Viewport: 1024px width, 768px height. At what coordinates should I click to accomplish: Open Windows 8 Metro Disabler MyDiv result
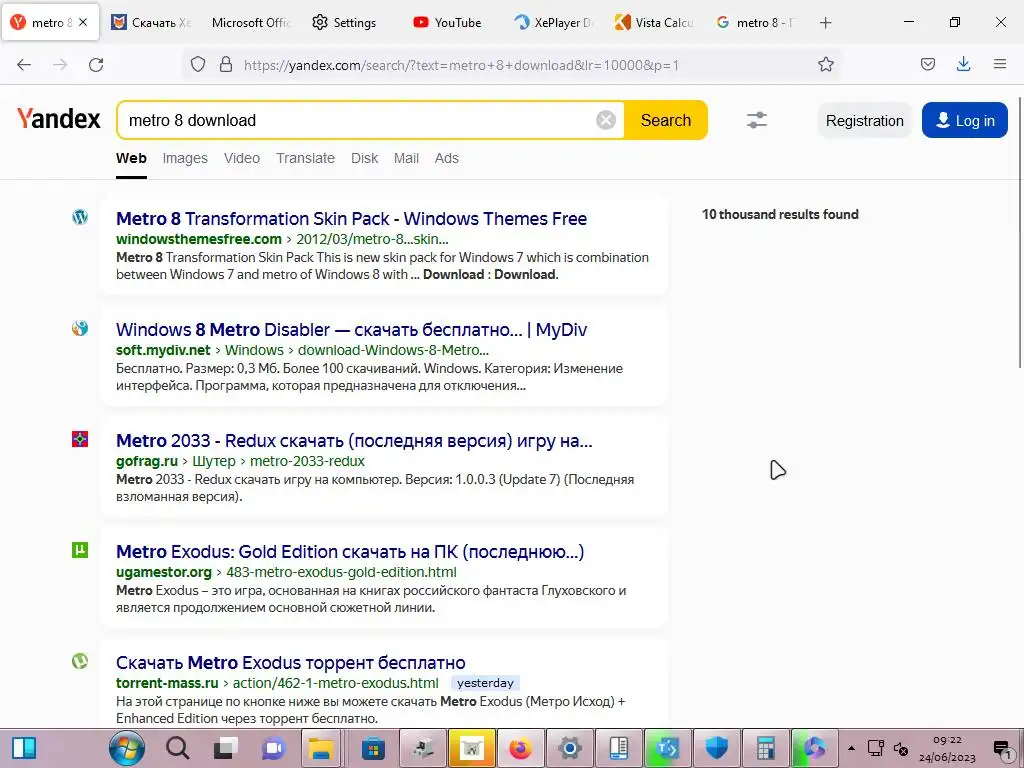pyautogui.click(x=351, y=330)
